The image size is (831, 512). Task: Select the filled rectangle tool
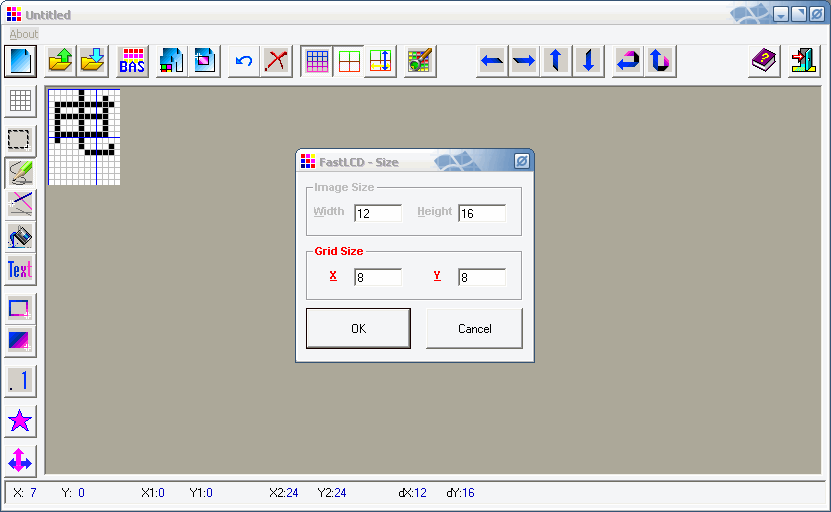click(20, 341)
